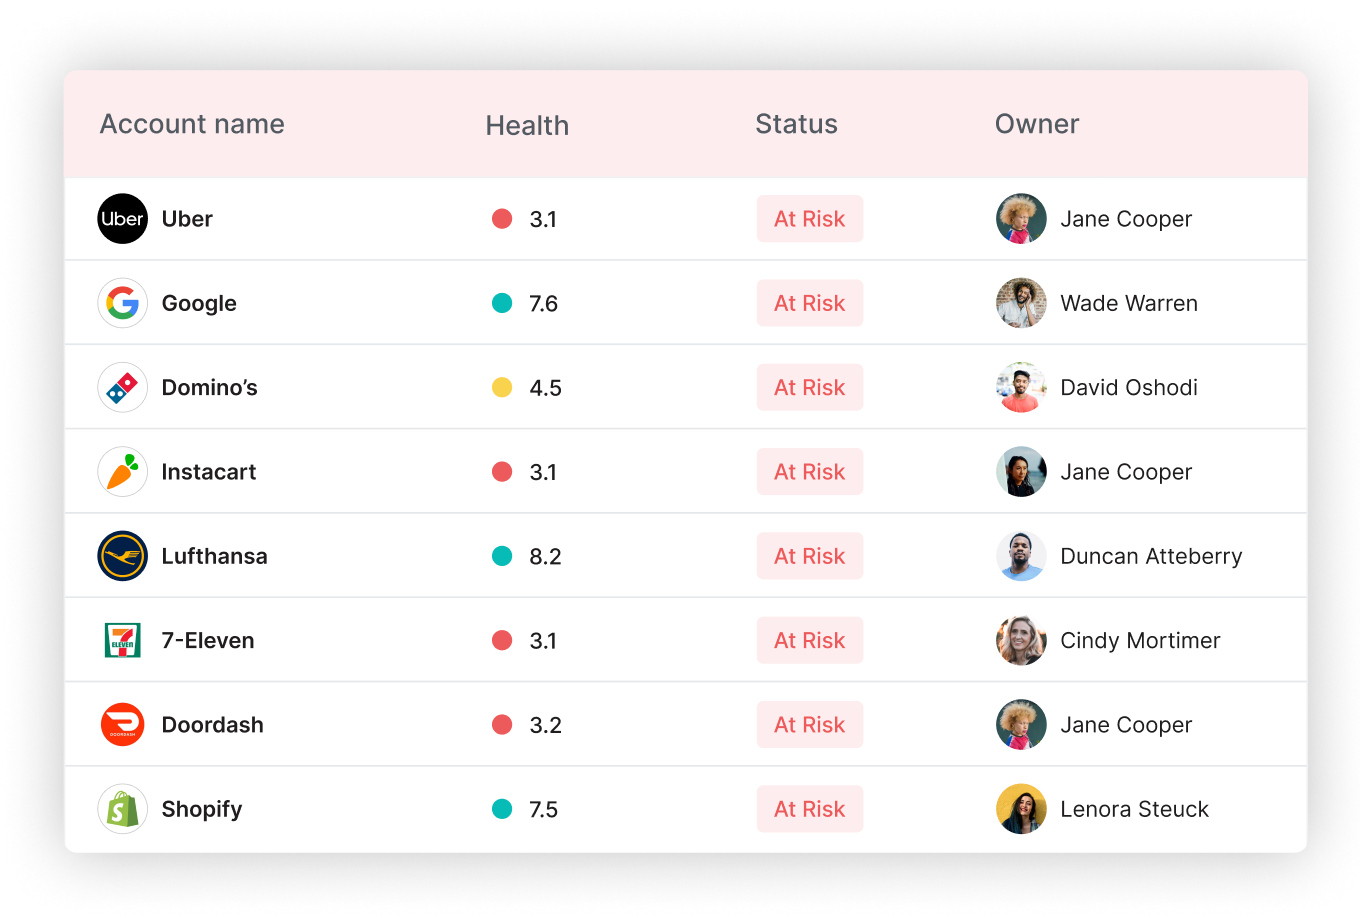The image size is (1360, 918).
Task: Open the Domino's account name
Action: pos(210,387)
